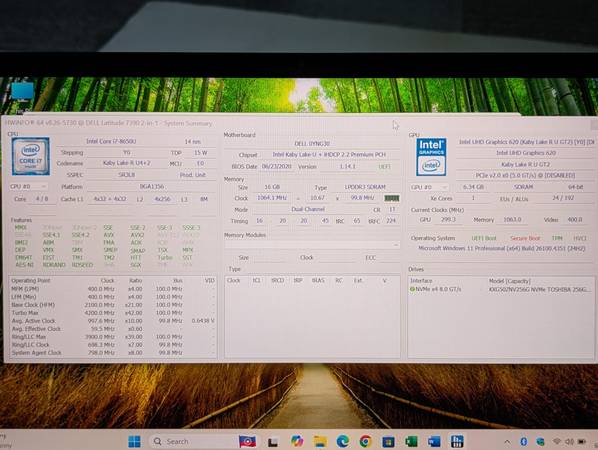
Task: Click the 'Ring/LLC Max' row
Action: pyautogui.click(x=113, y=337)
